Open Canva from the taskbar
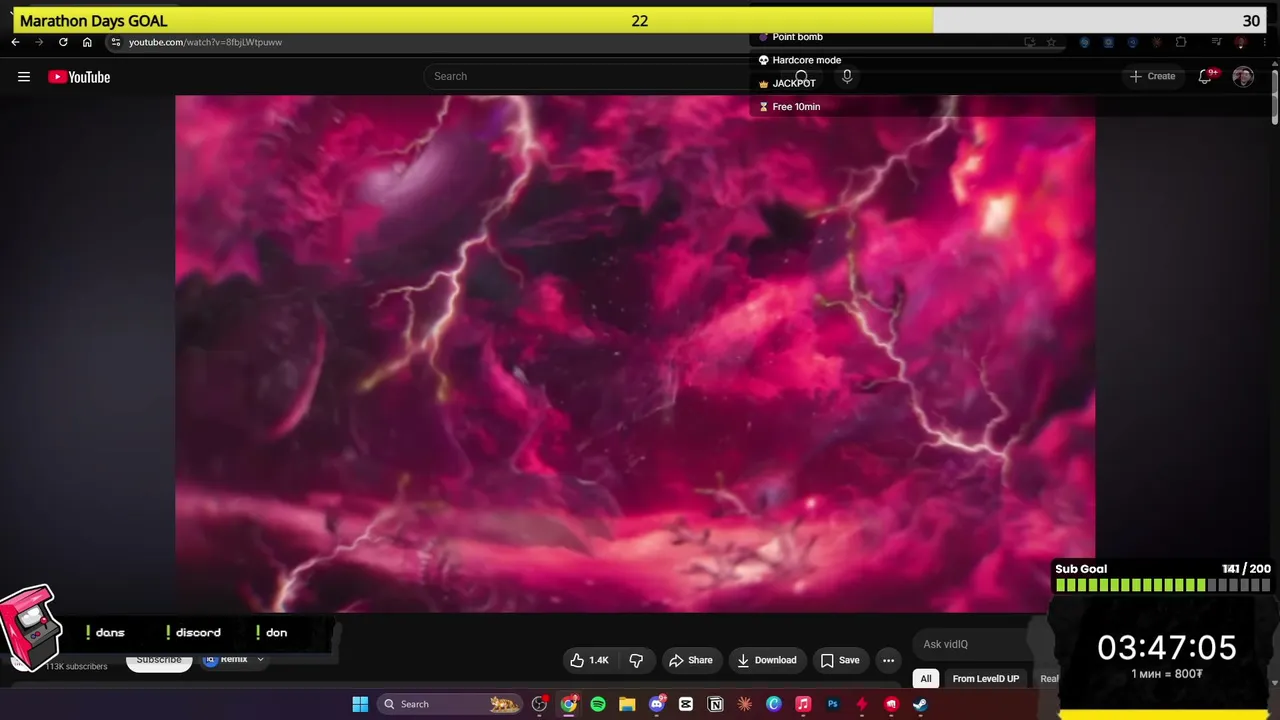The image size is (1280, 720). coord(774,704)
